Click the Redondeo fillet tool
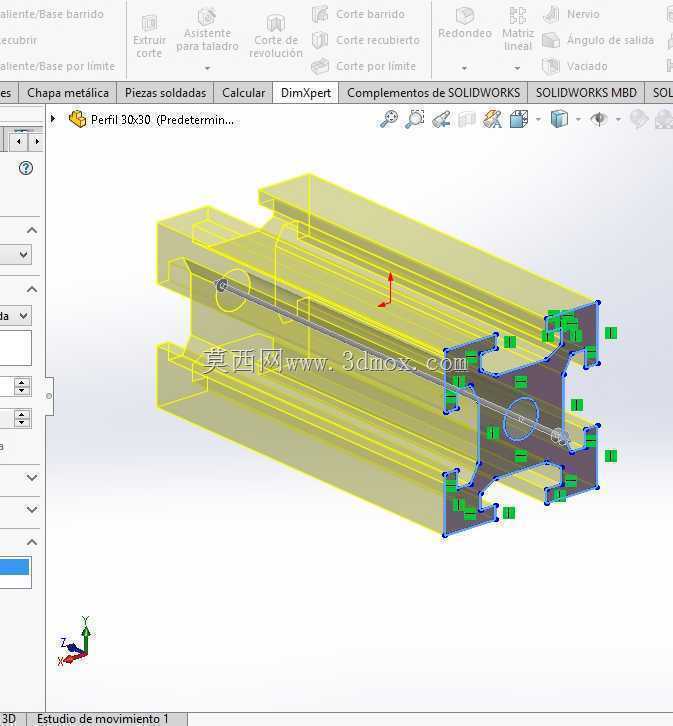The width and height of the screenshot is (673, 726). pos(465,24)
